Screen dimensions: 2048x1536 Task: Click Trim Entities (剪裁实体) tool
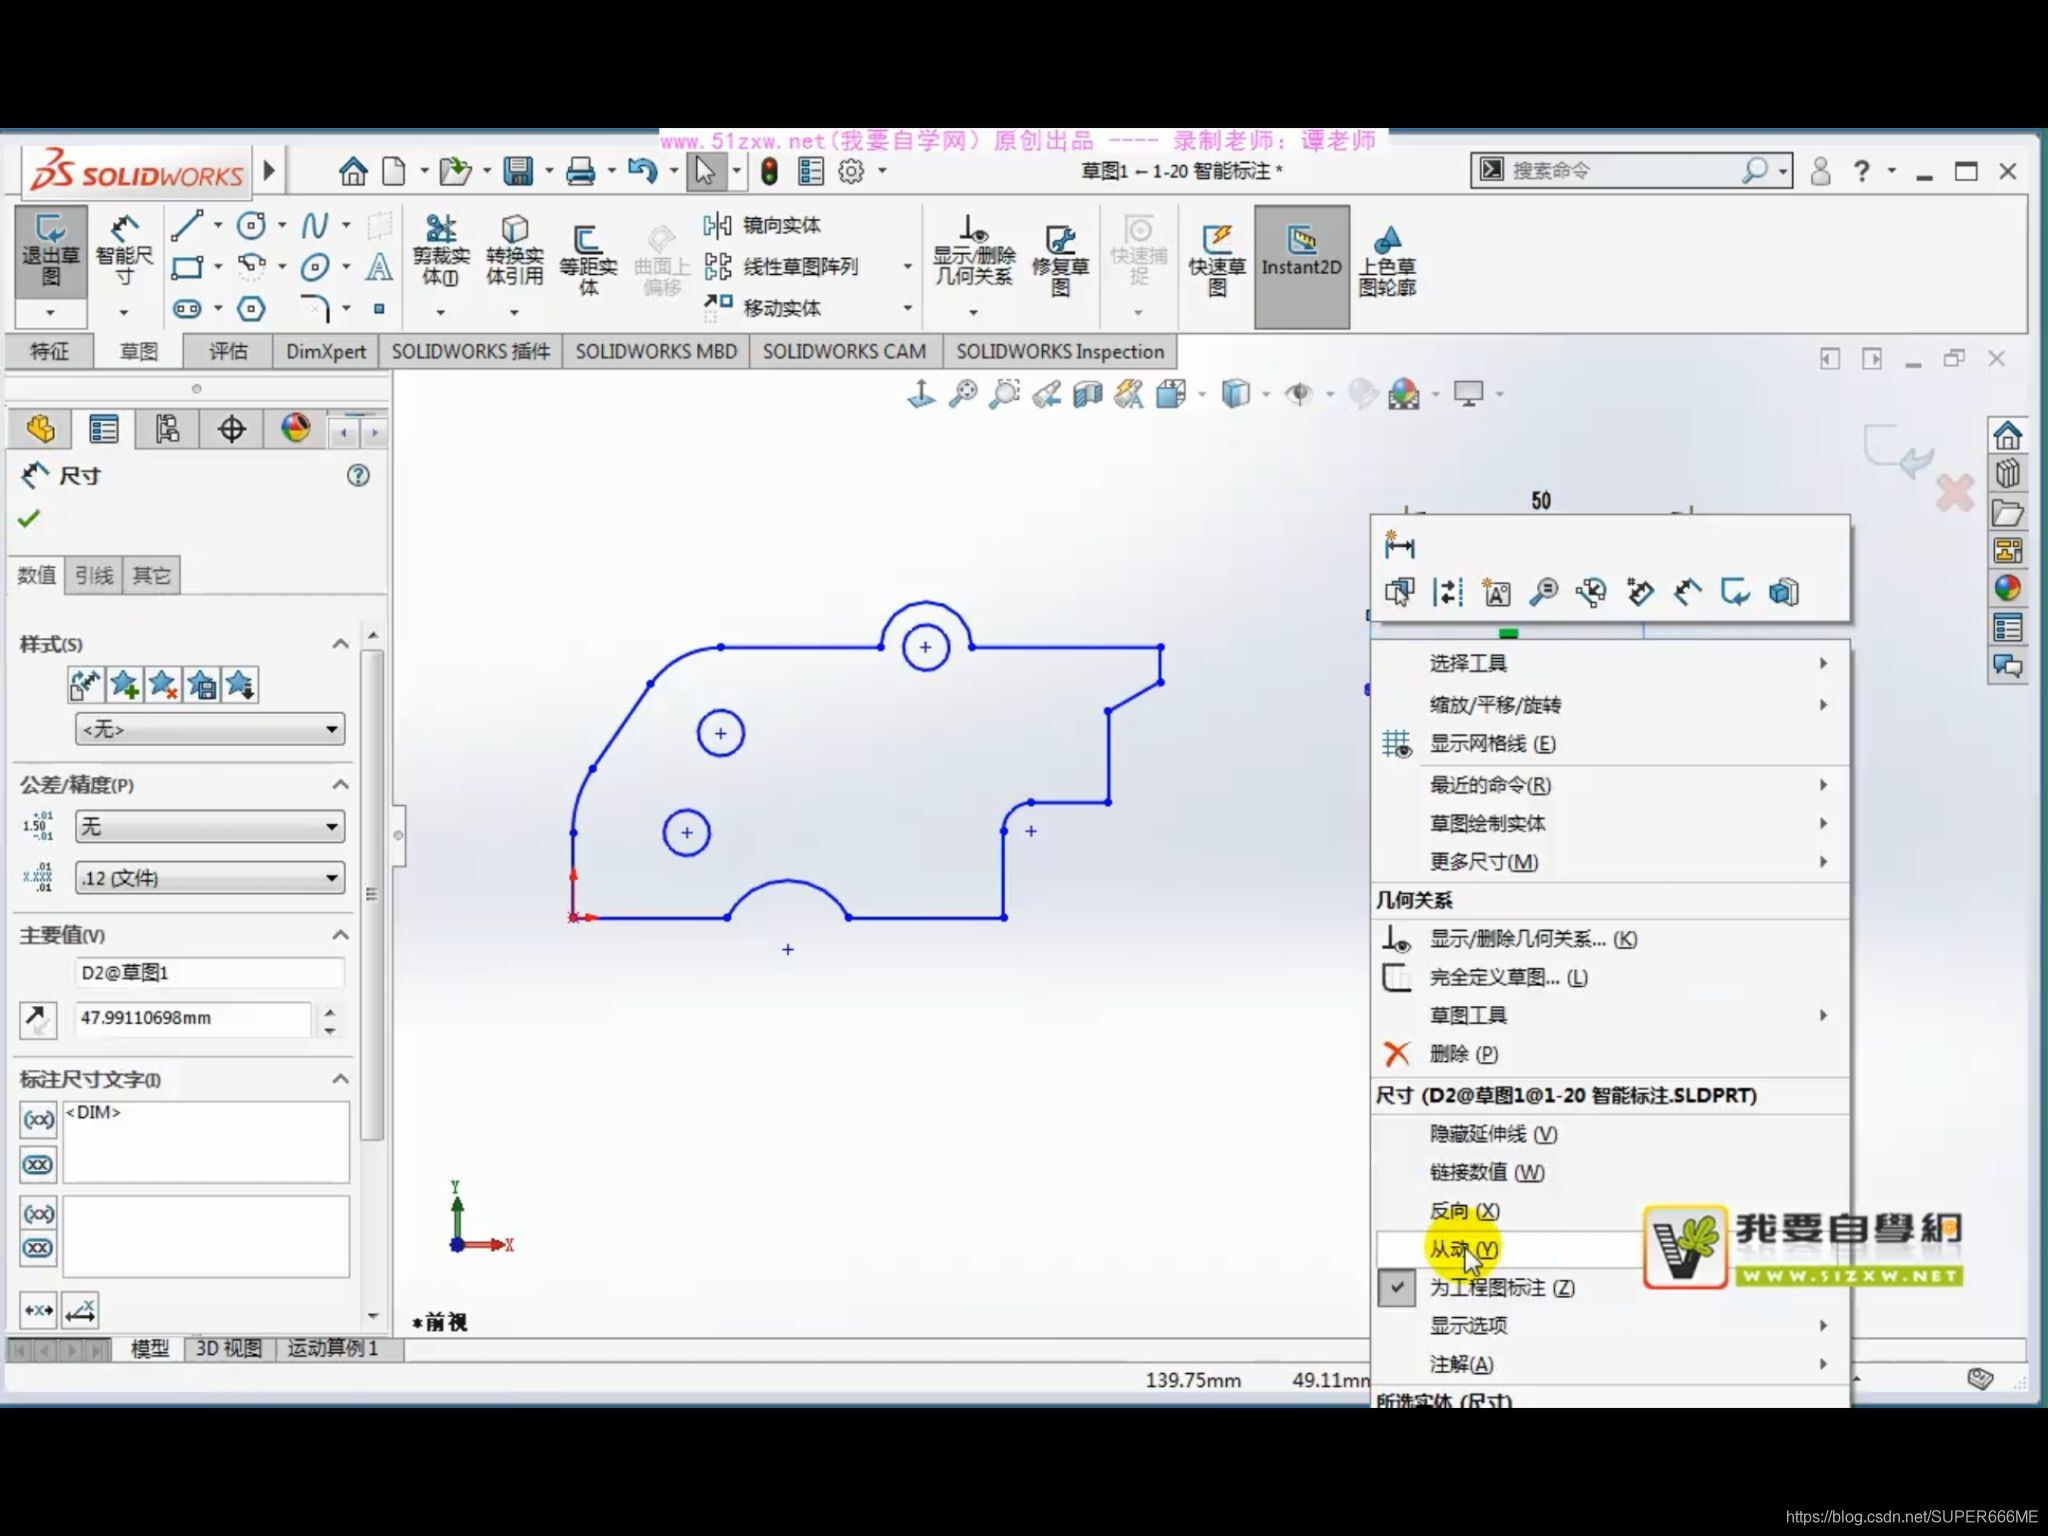[x=441, y=251]
